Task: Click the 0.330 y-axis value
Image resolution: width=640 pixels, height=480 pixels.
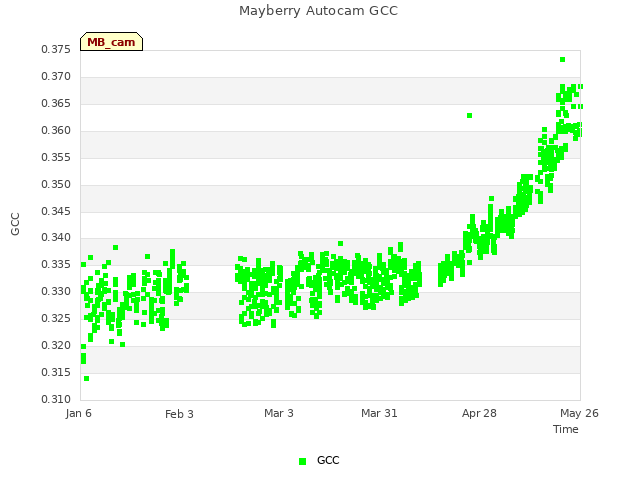Action: tap(56, 291)
